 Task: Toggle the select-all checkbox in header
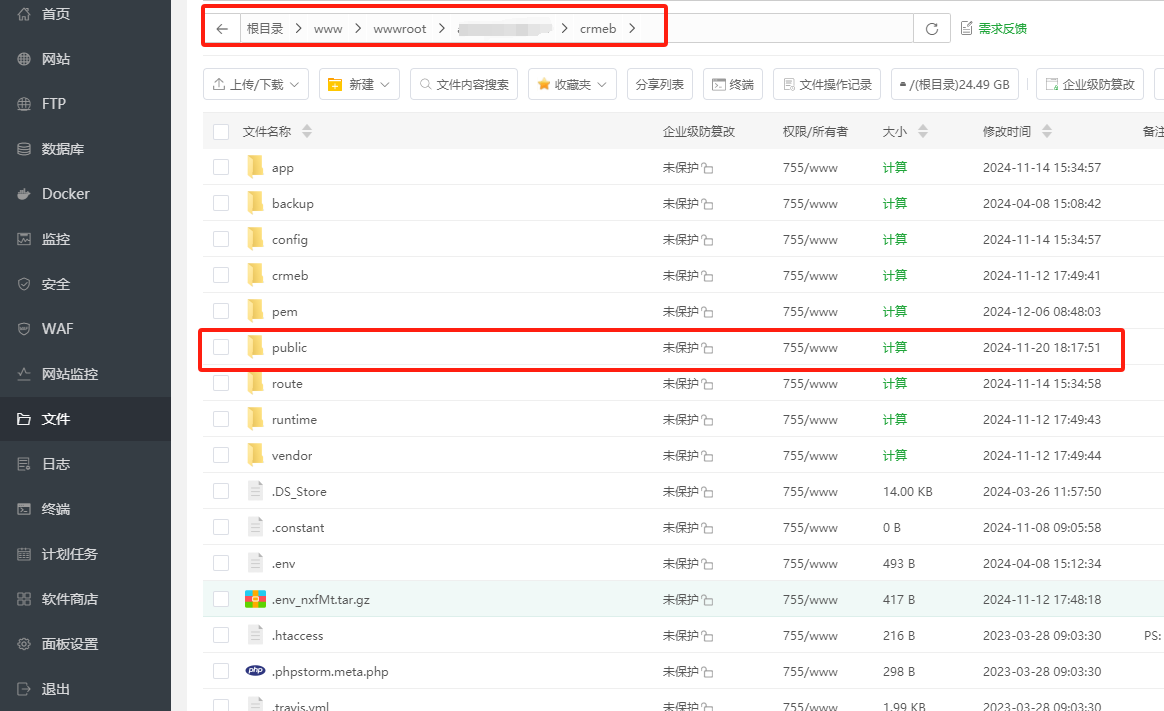click(x=221, y=132)
